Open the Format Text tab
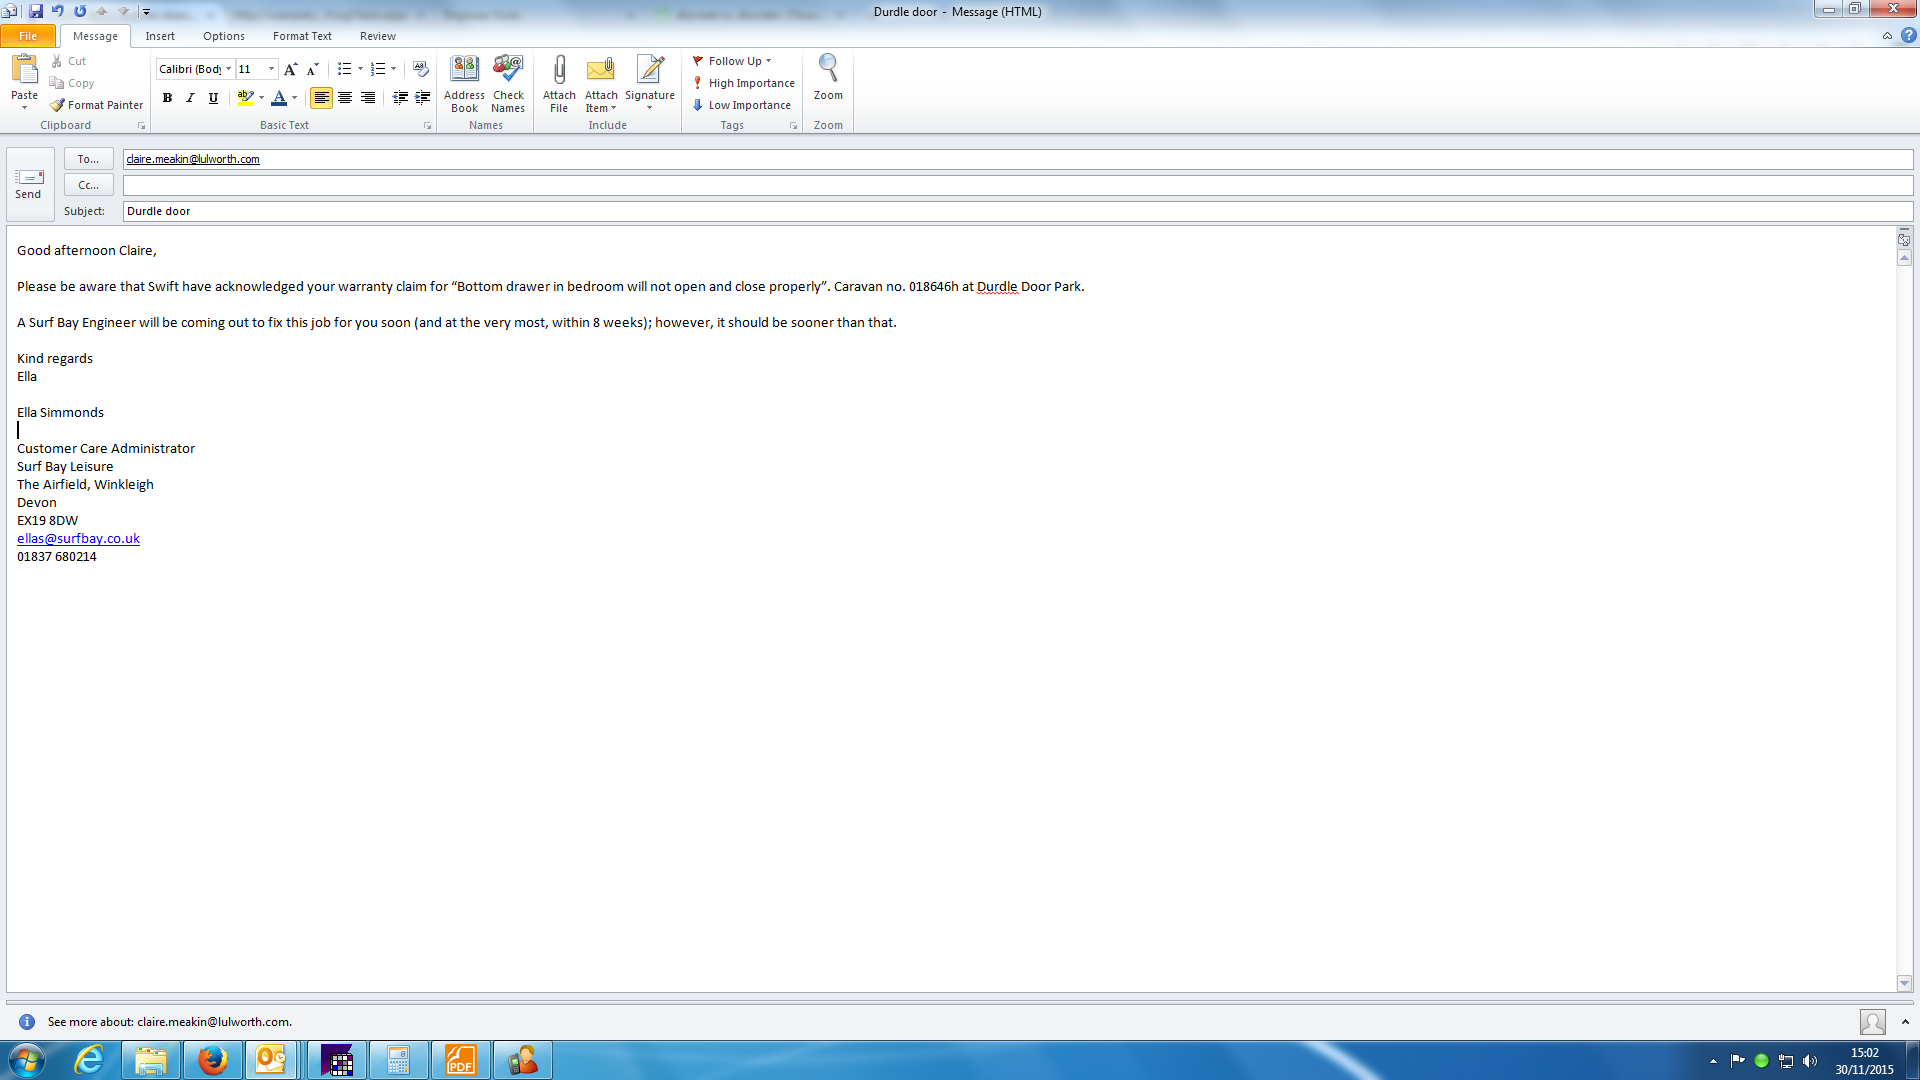This screenshot has height=1080, width=1920. pyautogui.click(x=302, y=36)
